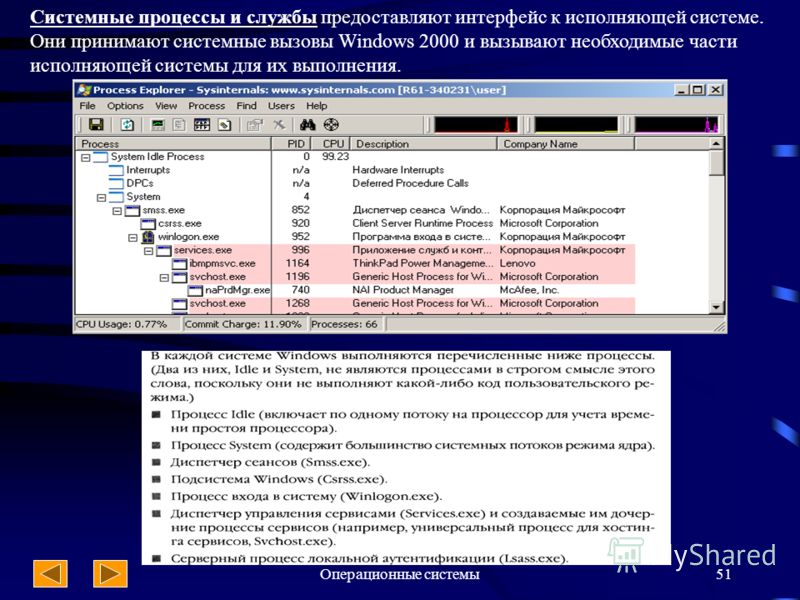Click the 'Lenovo' company name cell
The width and height of the screenshot is (800, 600).
(x=517, y=264)
